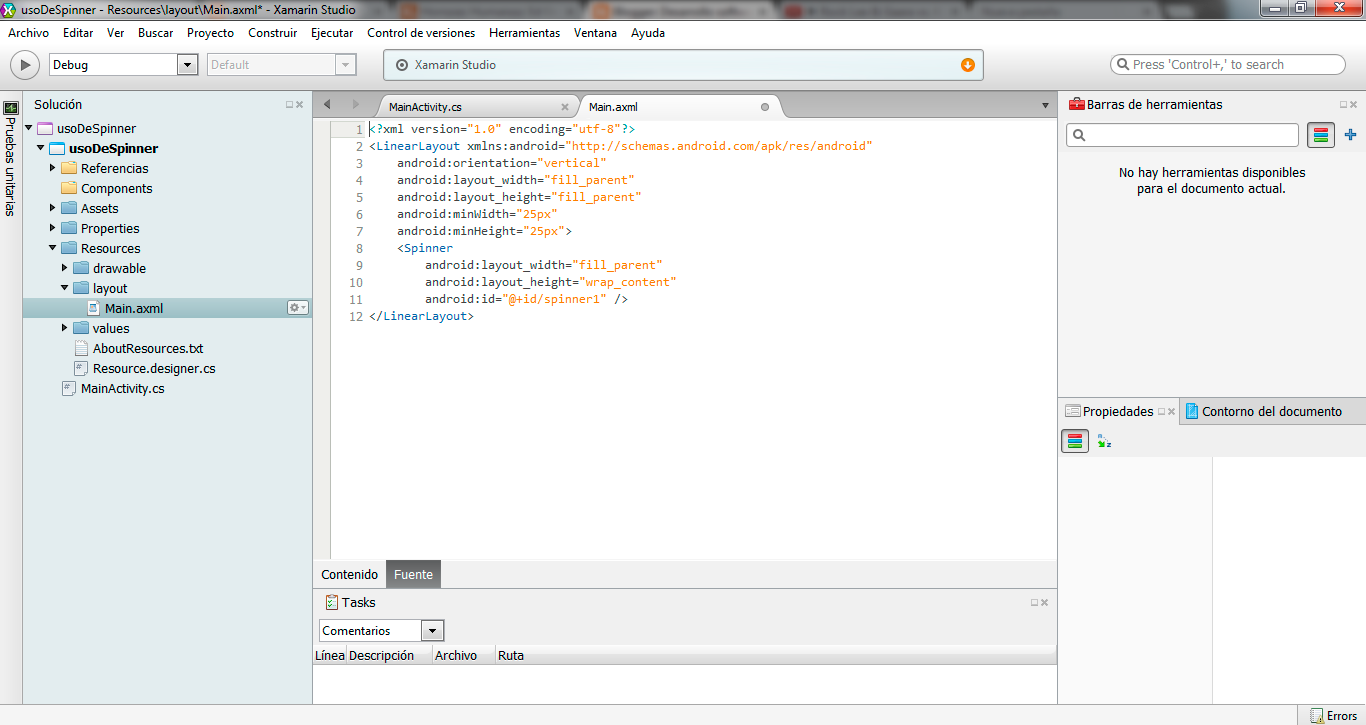
Task: Toggle auto-hide on the Tasks panel
Action: [x=1036, y=602]
